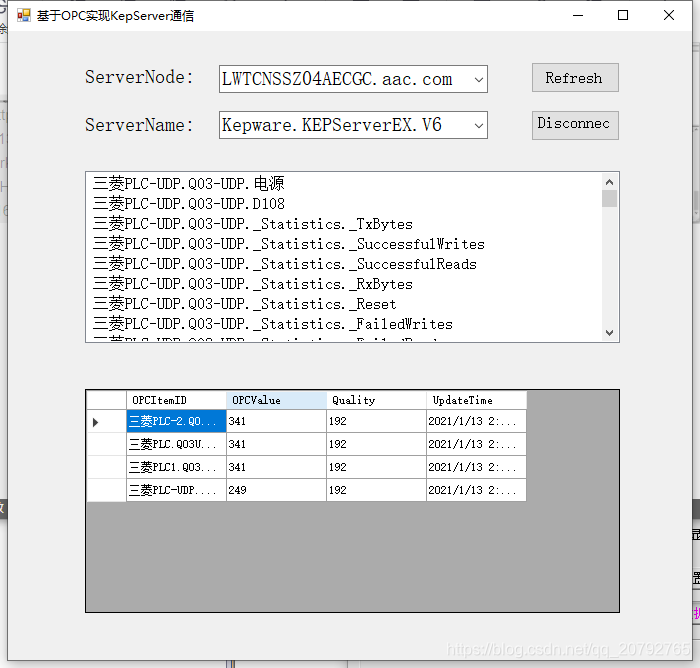The height and width of the screenshot is (668, 700).
Task: Sort by OPCItemID column header
Action: (x=176, y=400)
